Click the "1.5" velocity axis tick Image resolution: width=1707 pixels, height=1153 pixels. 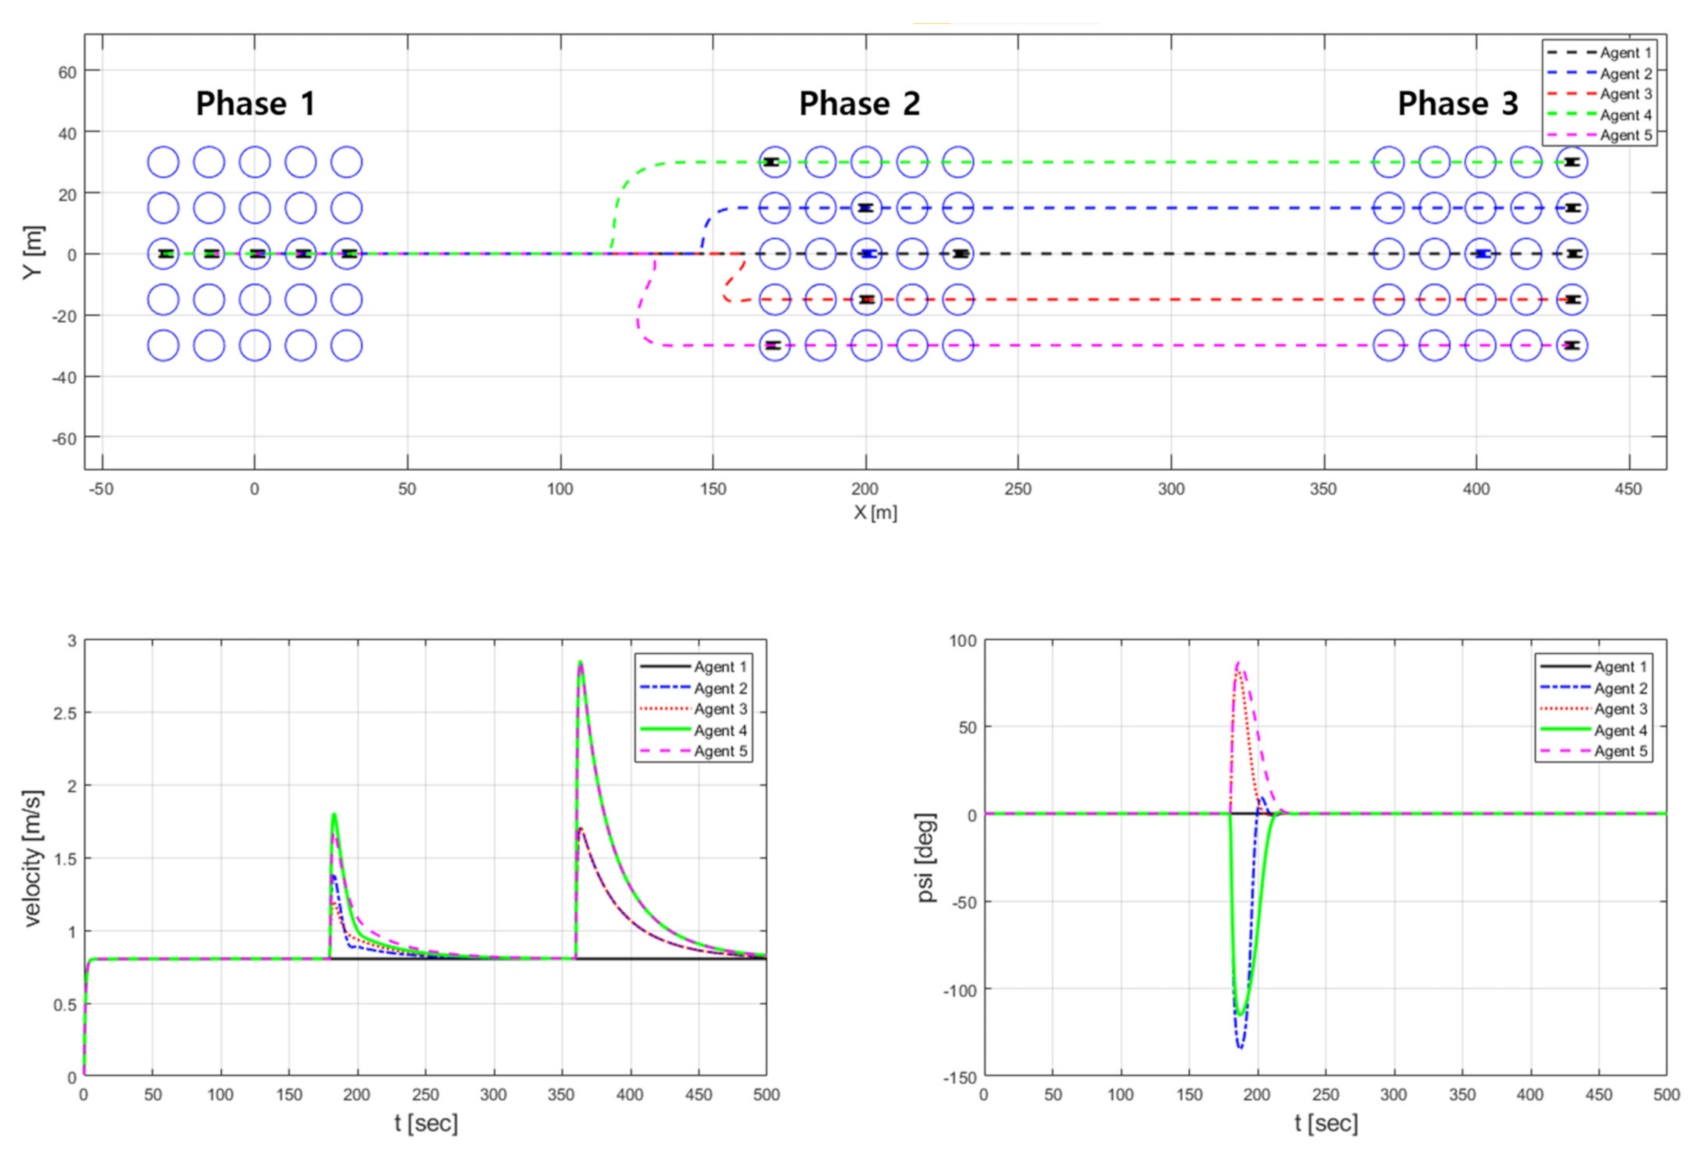coord(65,859)
